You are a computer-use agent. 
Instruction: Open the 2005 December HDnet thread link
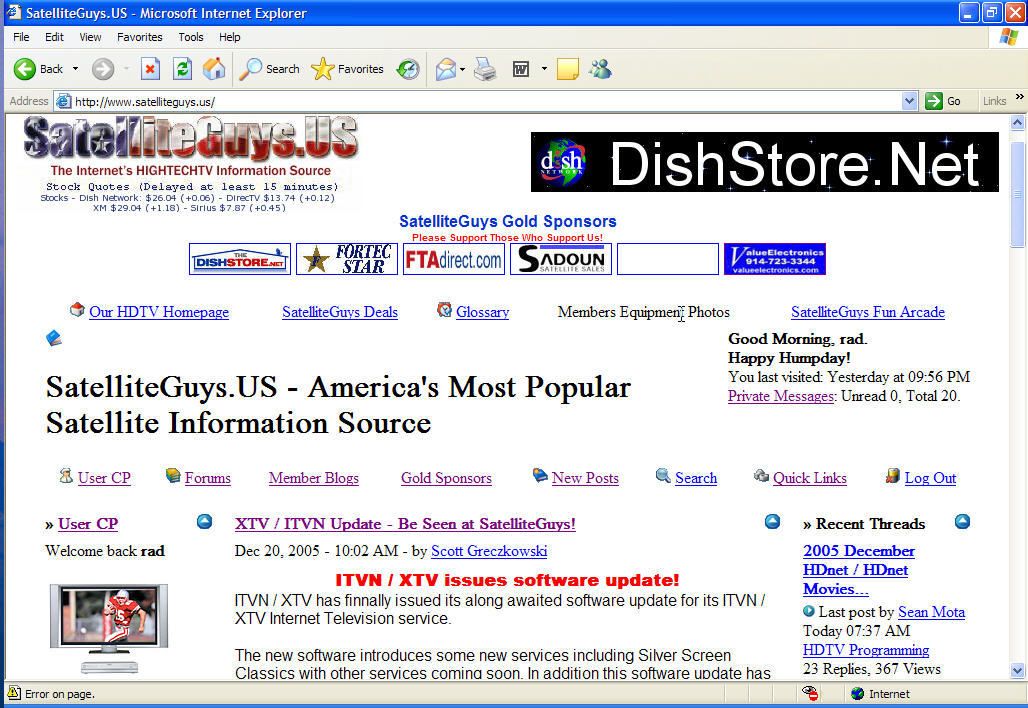pos(859,570)
